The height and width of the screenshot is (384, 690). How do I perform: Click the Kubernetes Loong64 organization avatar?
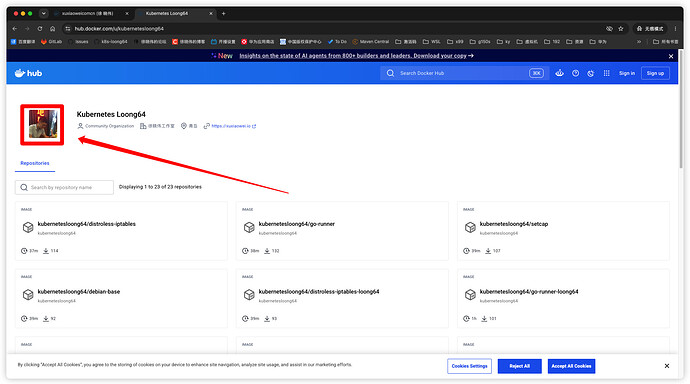tap(42, 124)
